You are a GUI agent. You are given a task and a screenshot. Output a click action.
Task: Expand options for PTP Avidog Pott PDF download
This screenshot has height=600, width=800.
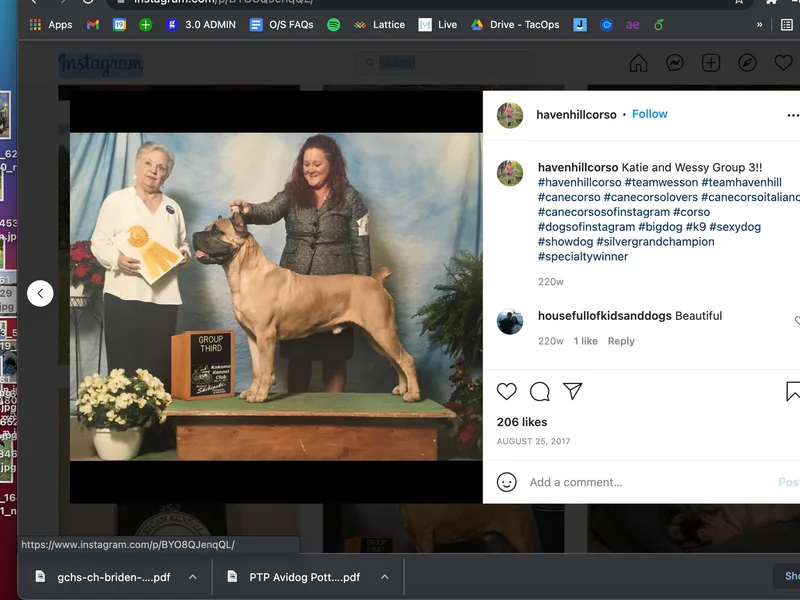(382, 577)
